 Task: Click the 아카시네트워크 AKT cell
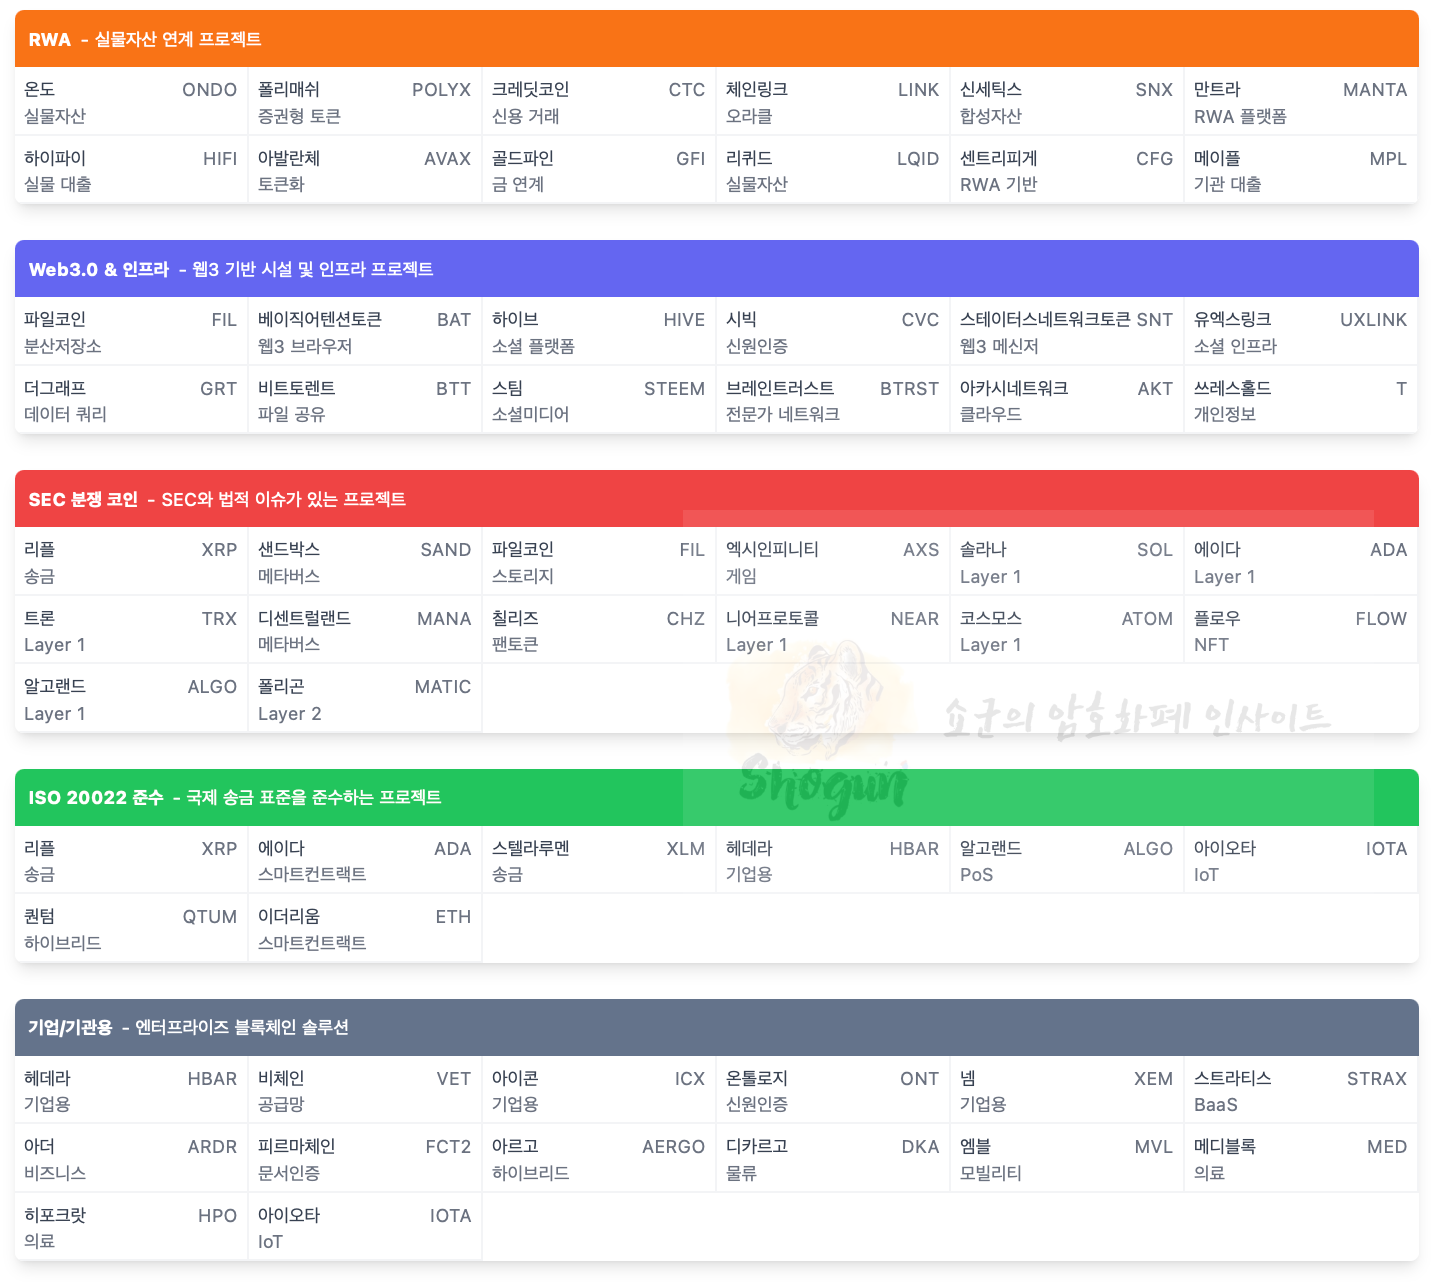[x=1067, y=400]
